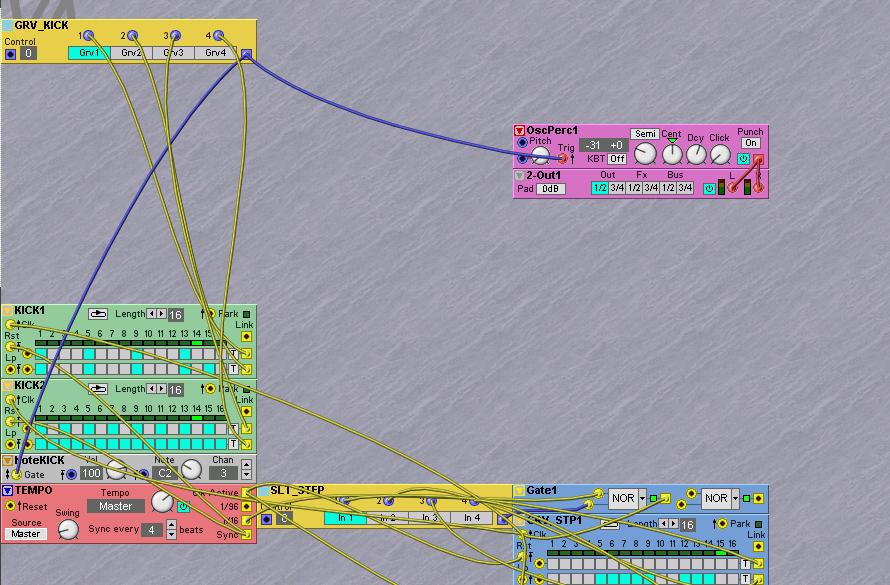
Task: Toggle Punch On button in OscPerc1
Action: [750, 143]
